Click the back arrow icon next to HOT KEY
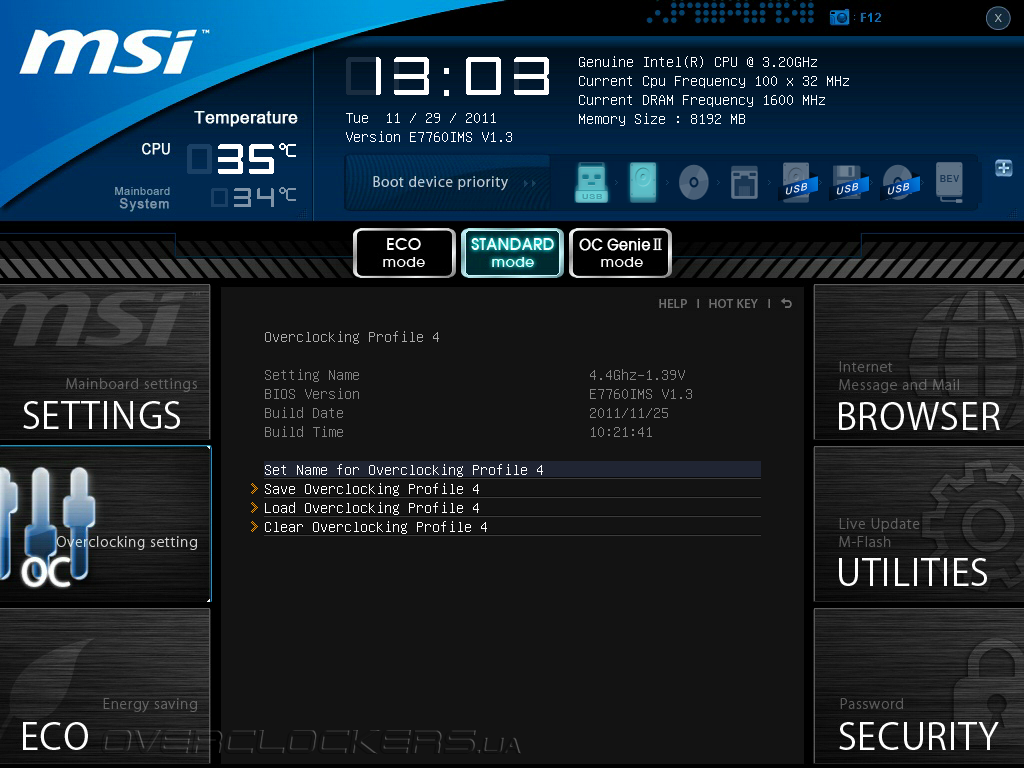 [787, 304]
